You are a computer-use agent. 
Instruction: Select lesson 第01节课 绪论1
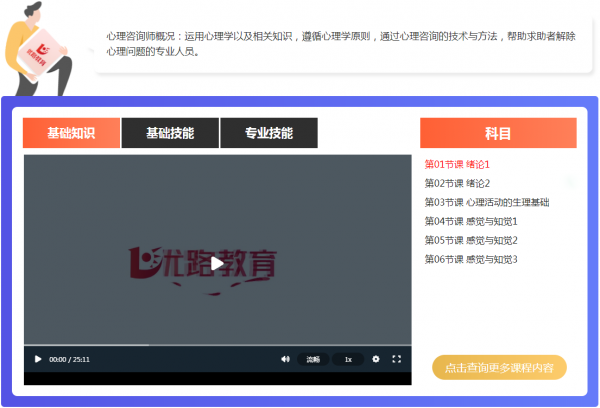point(457,164)
